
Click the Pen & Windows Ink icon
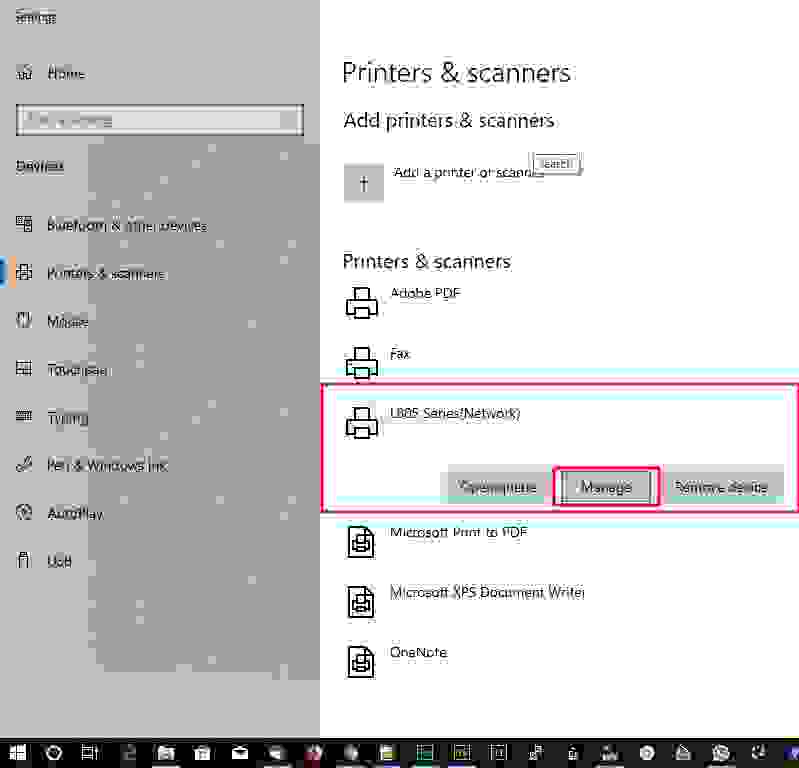click(x=25, y=465)
